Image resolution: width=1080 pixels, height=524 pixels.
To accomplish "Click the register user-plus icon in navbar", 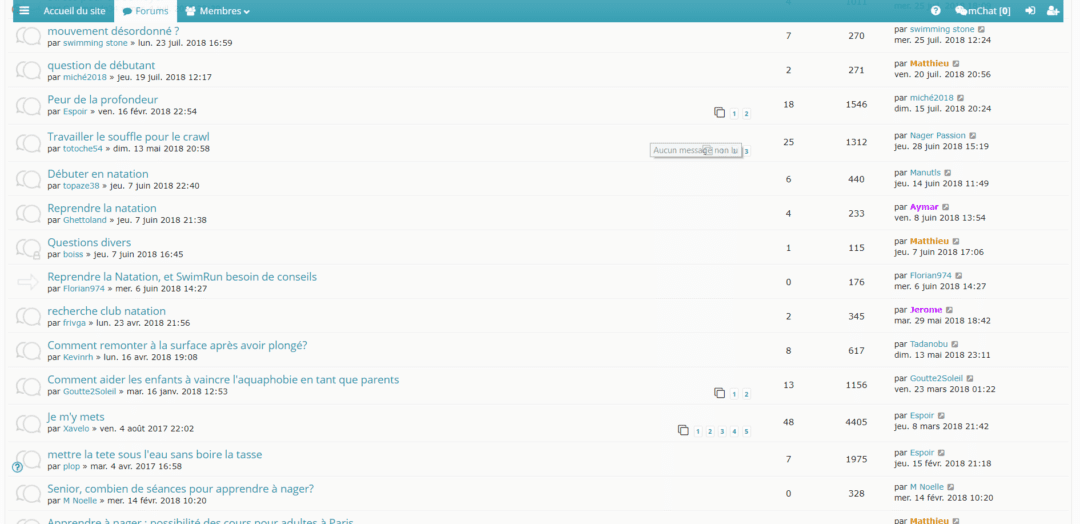I will coord(1052,11).
